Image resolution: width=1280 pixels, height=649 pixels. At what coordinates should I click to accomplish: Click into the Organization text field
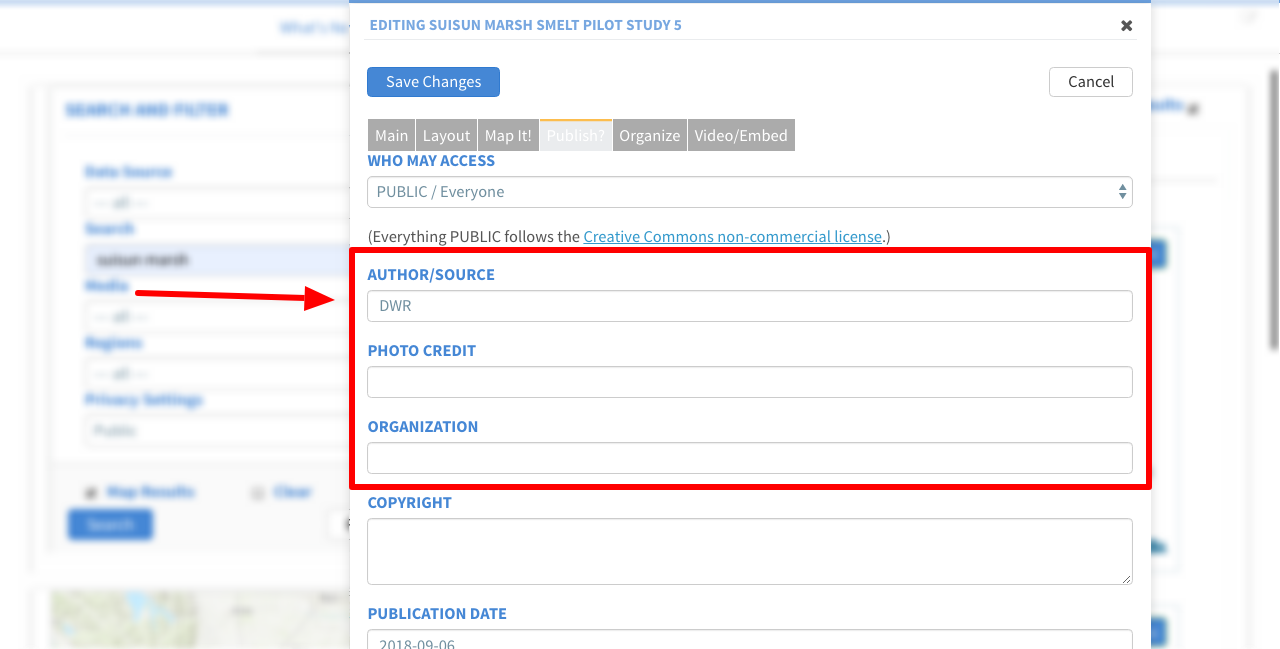749,458
